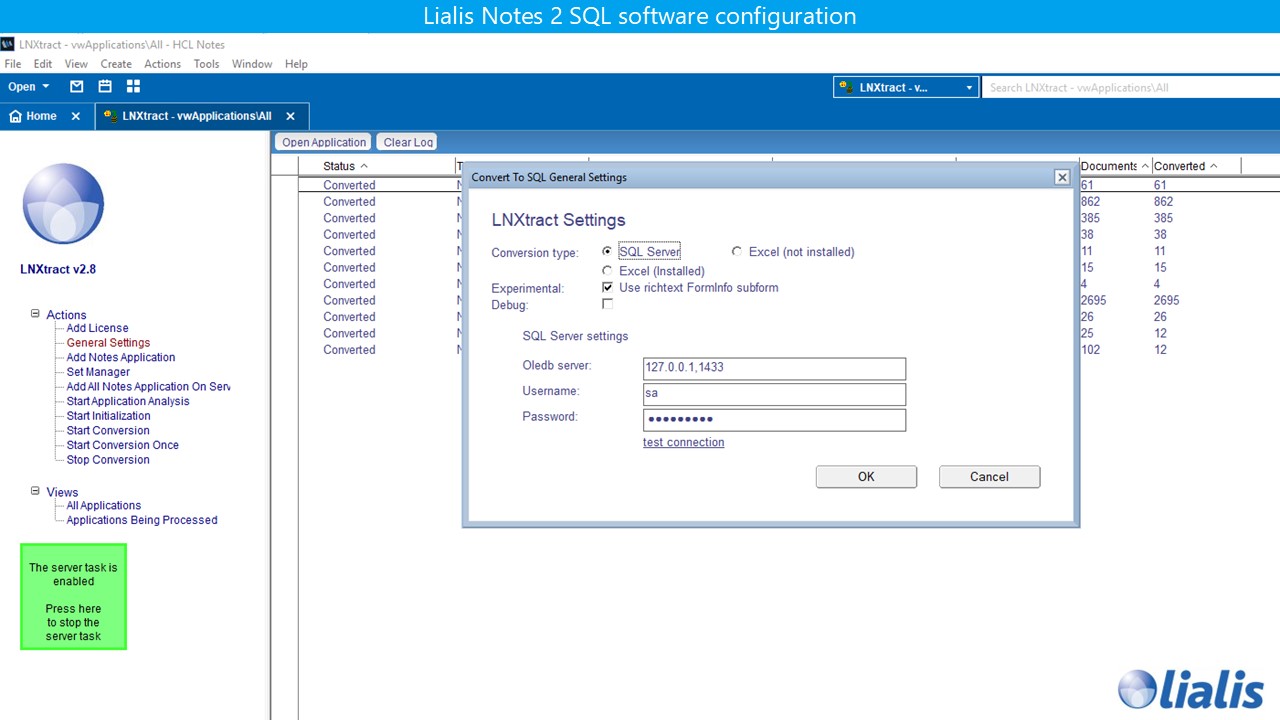Select Excel (not installed) radio option

point(738,252)
